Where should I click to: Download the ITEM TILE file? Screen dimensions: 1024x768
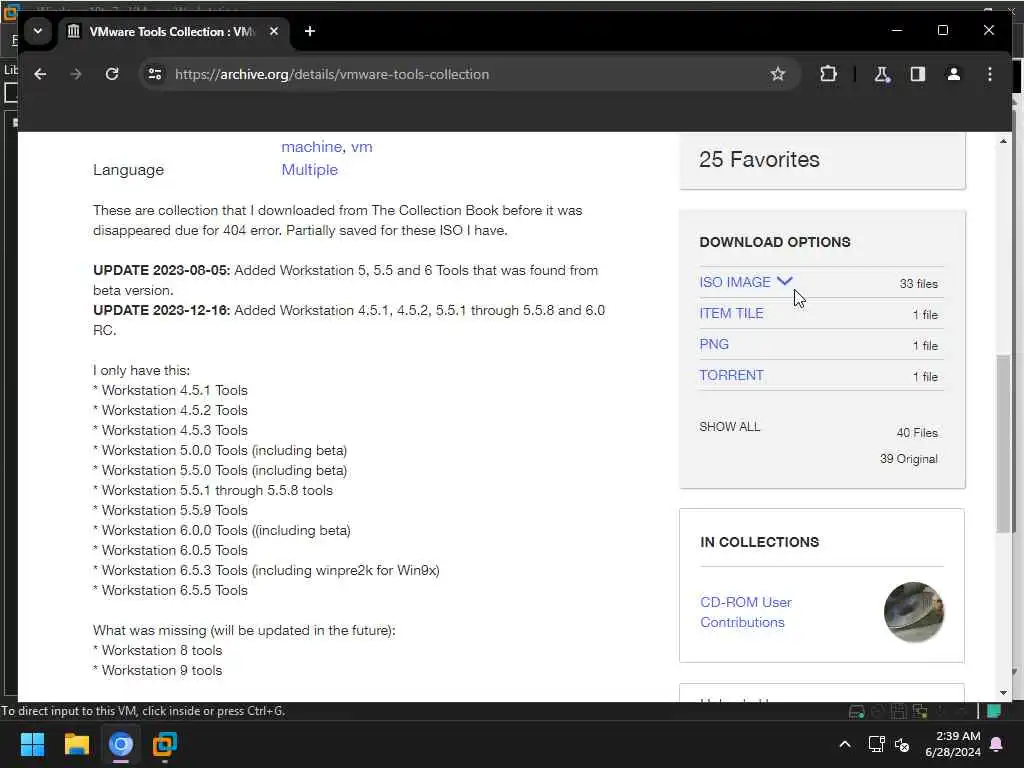[731, 313]
